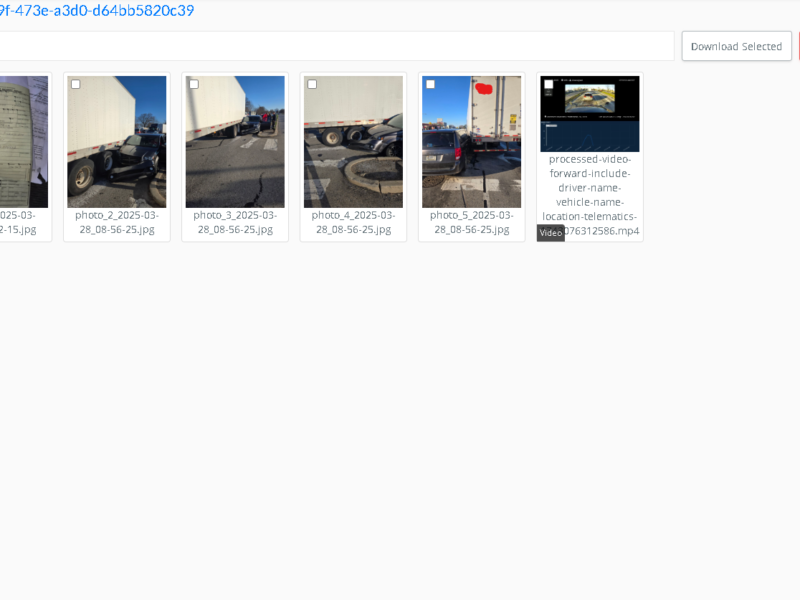Click the Video tag label
This screenshot has height=600, width=800.
(551, 233)
